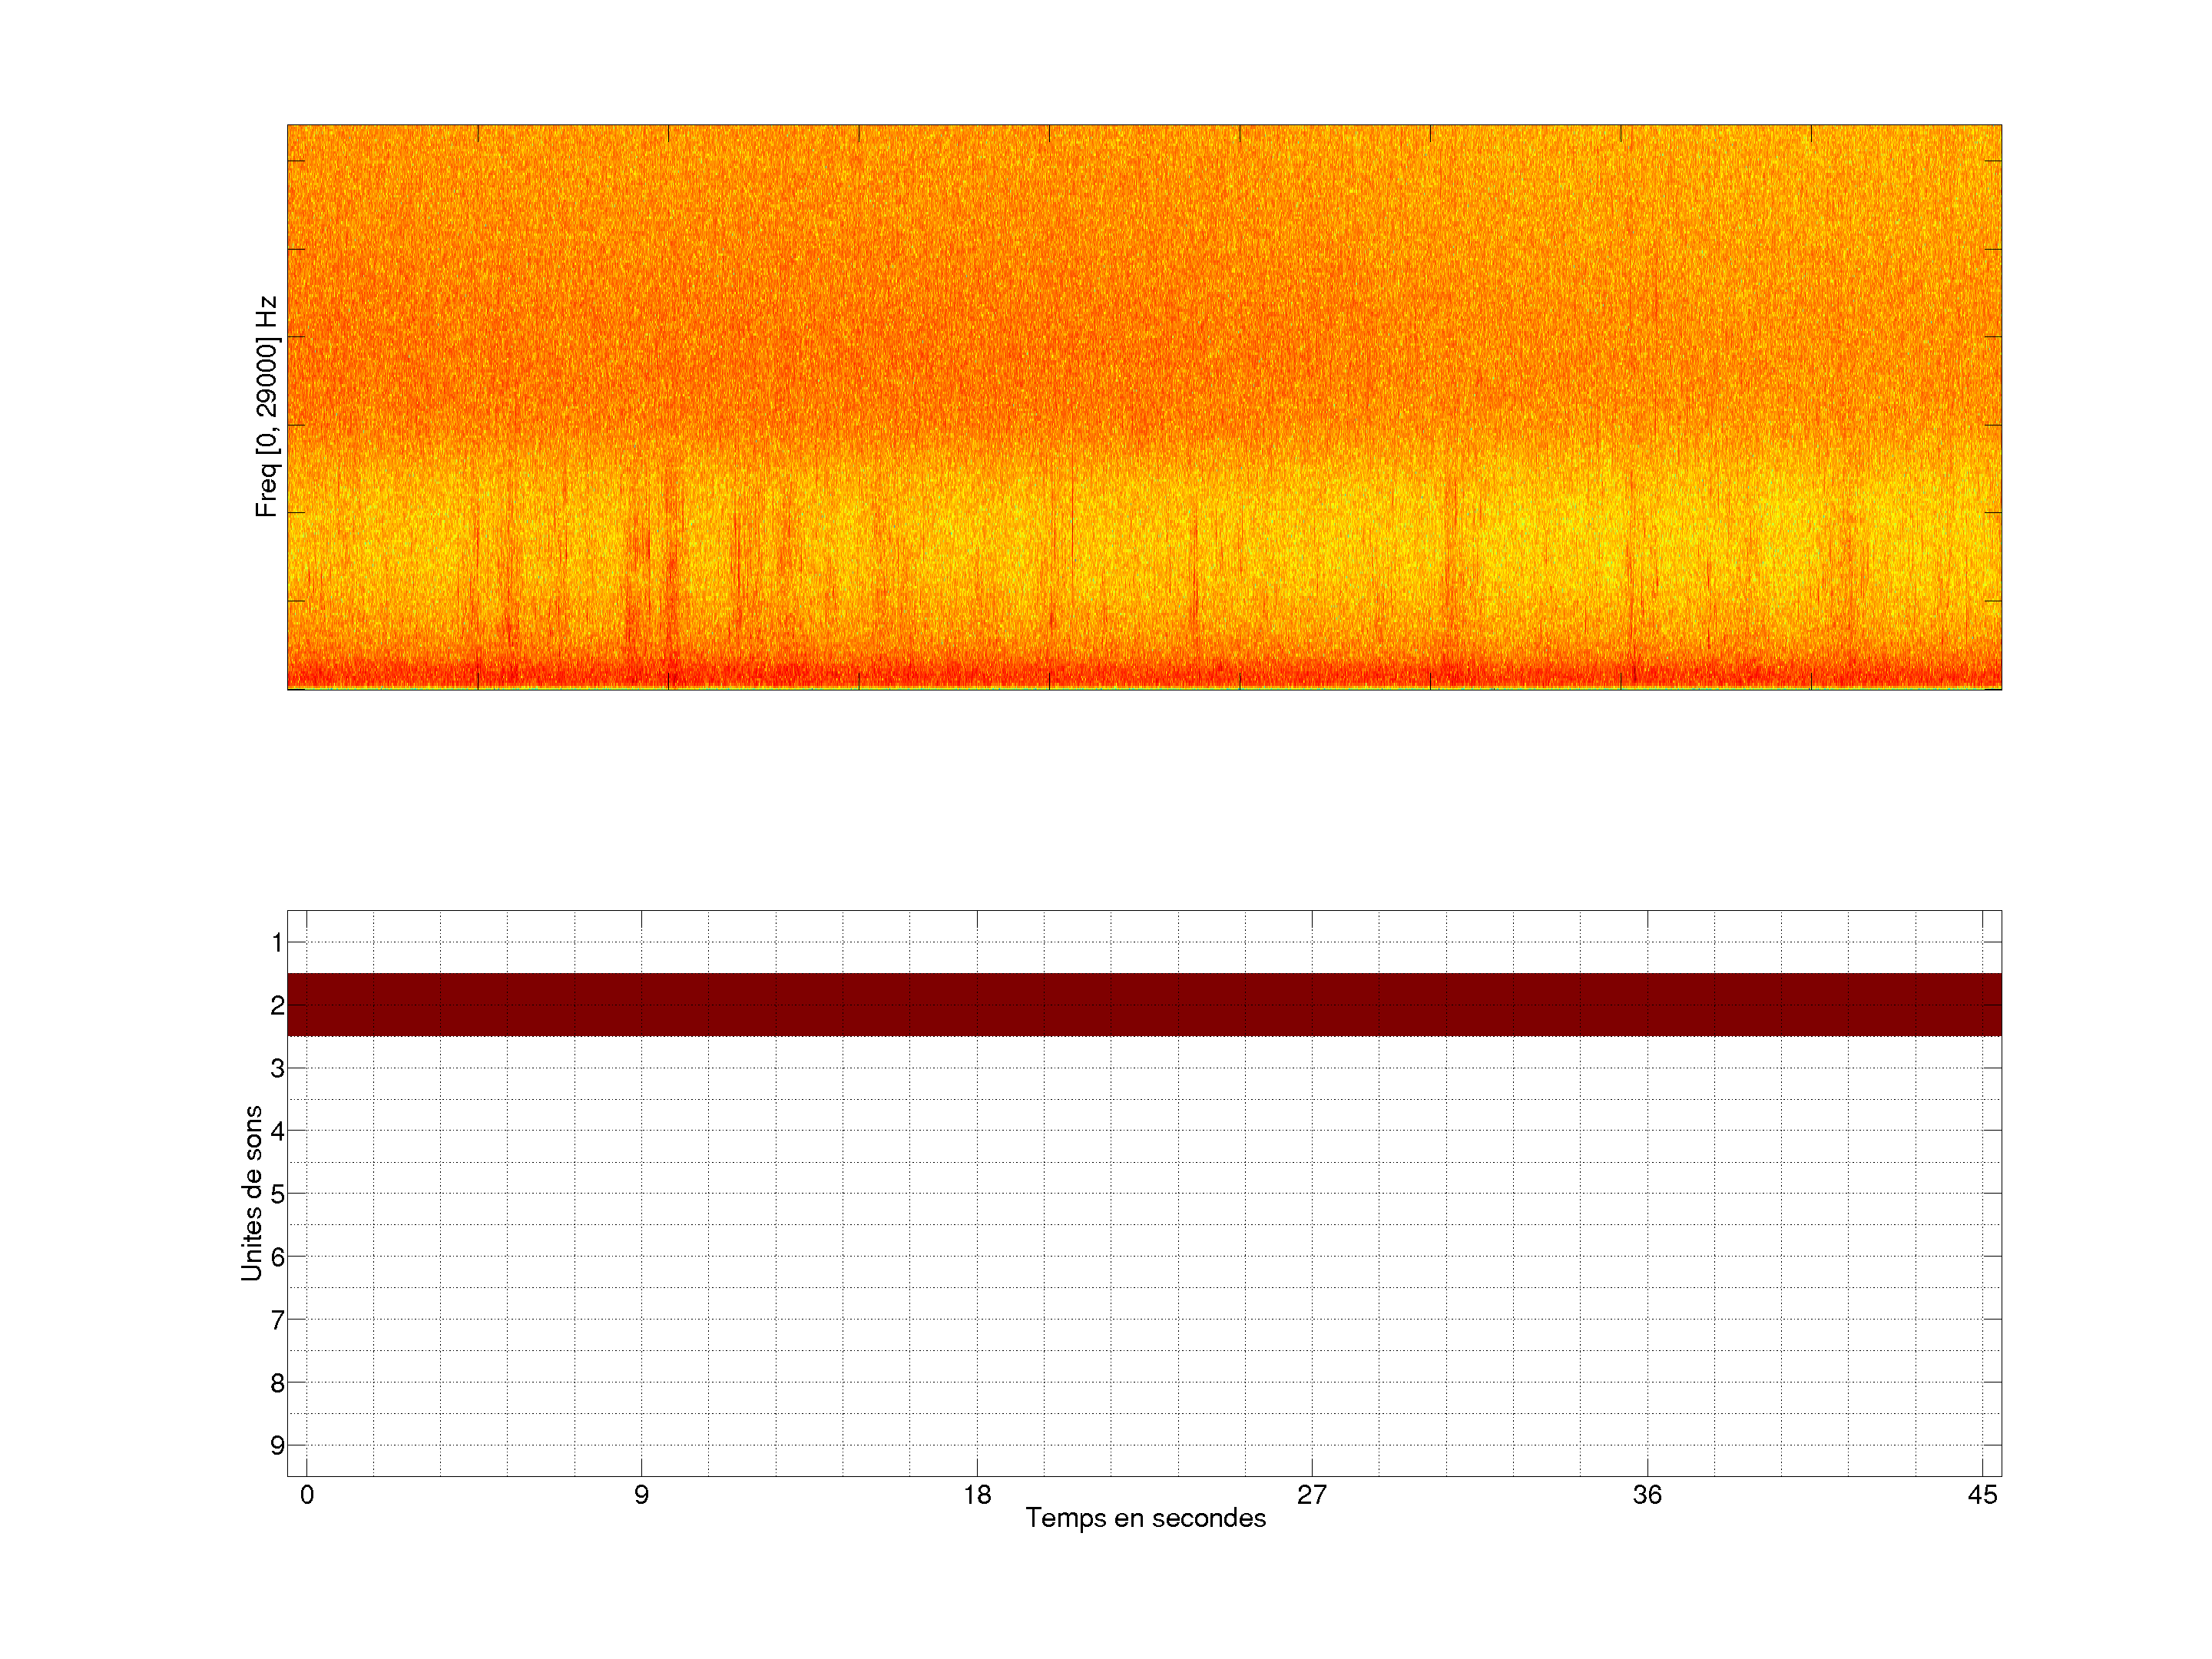Click y-axis tick label 4

pyautogui.click(x=277, y=1131)
